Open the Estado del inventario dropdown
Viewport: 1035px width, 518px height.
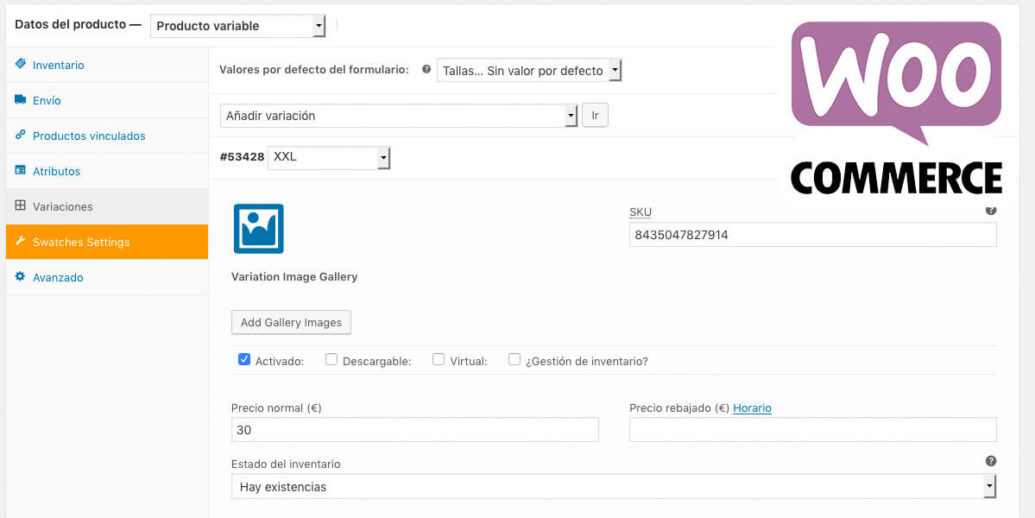coord(613,487)
